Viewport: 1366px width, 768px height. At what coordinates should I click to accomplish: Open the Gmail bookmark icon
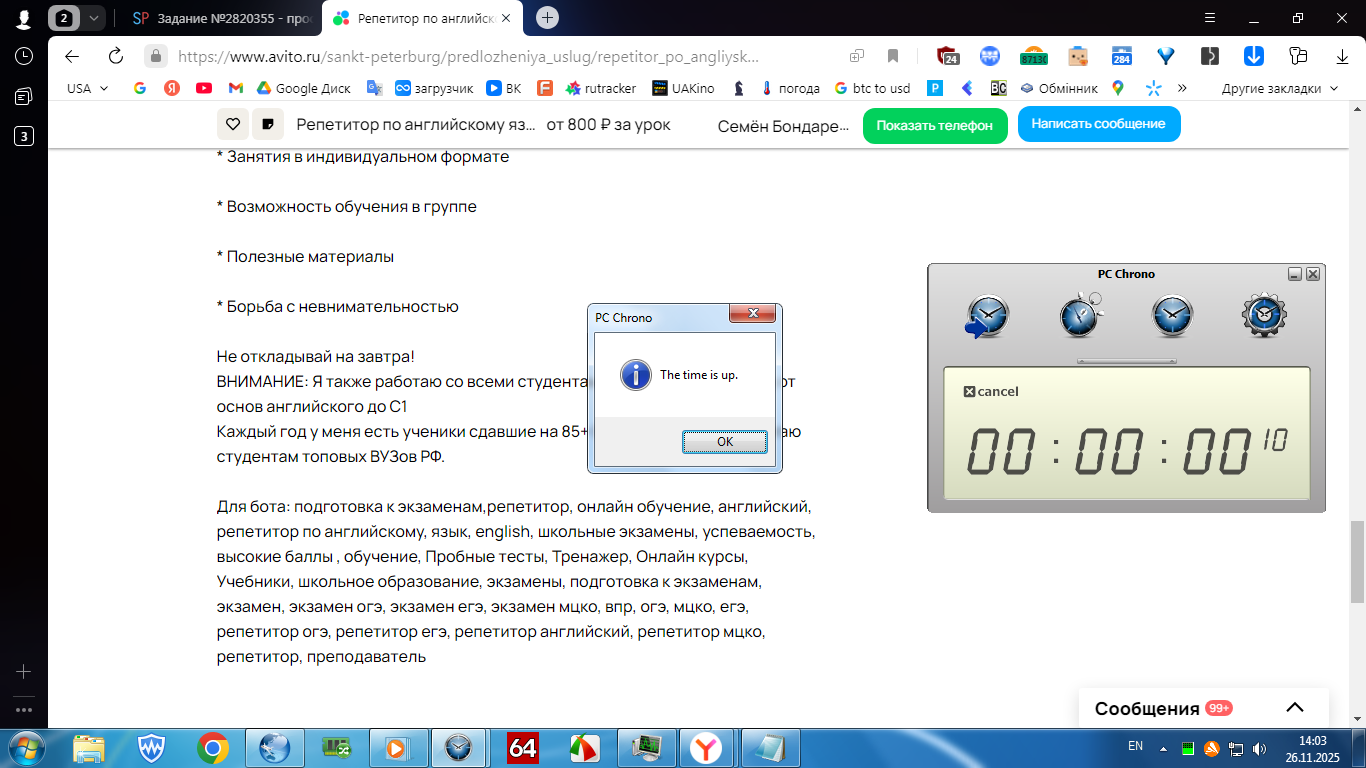tap(236, 88)
